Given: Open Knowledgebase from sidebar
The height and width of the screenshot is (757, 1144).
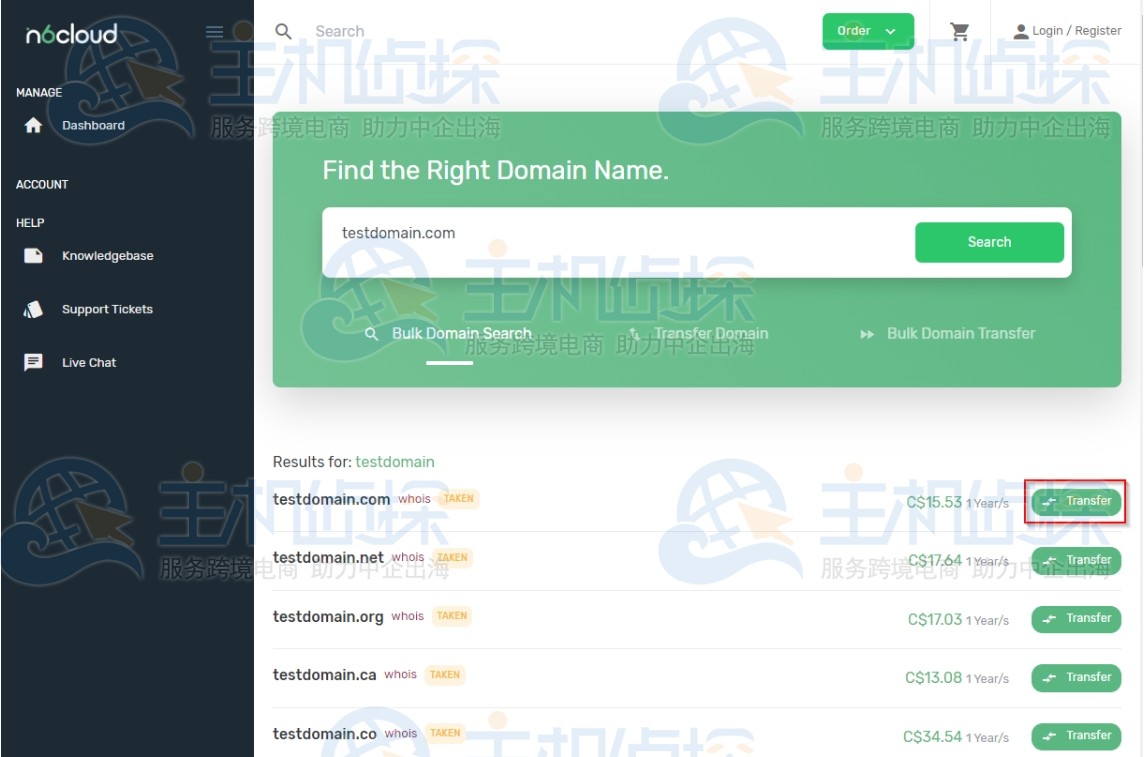Looking at the screenshot, I should click(107, 256).
